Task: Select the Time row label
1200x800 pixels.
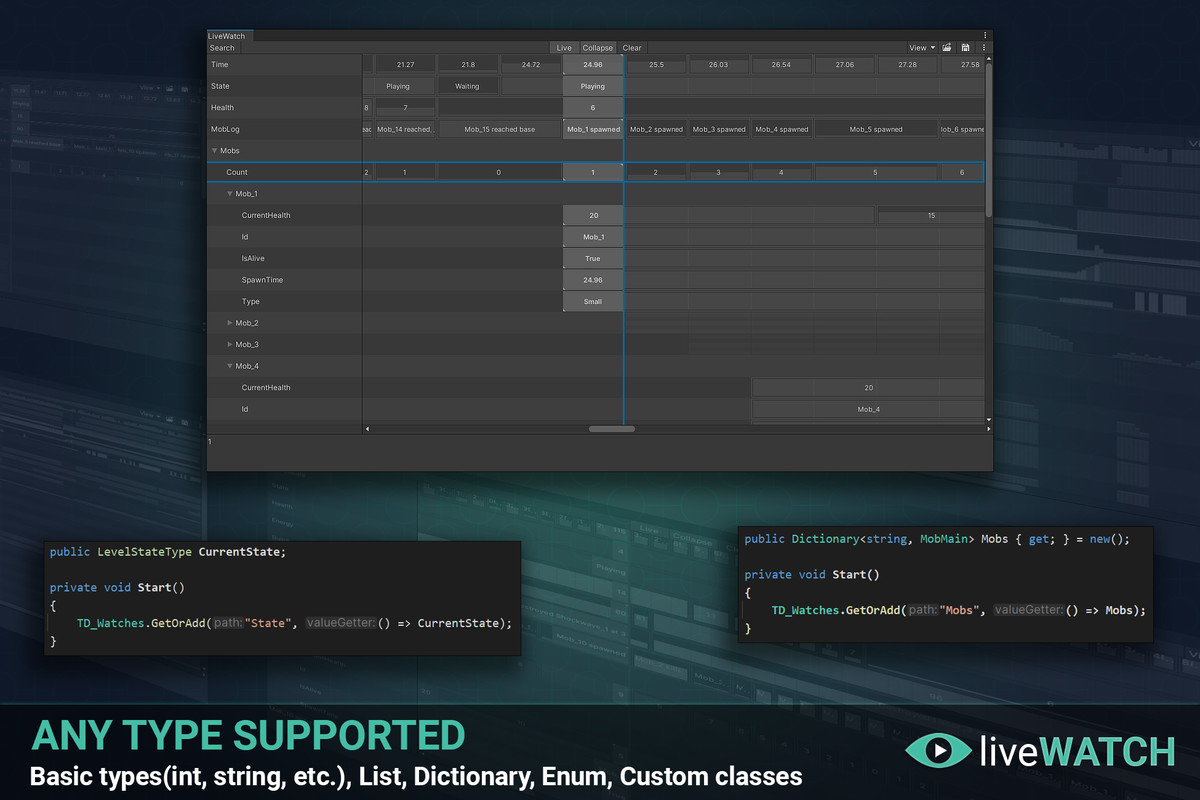Action: (220, 65)
